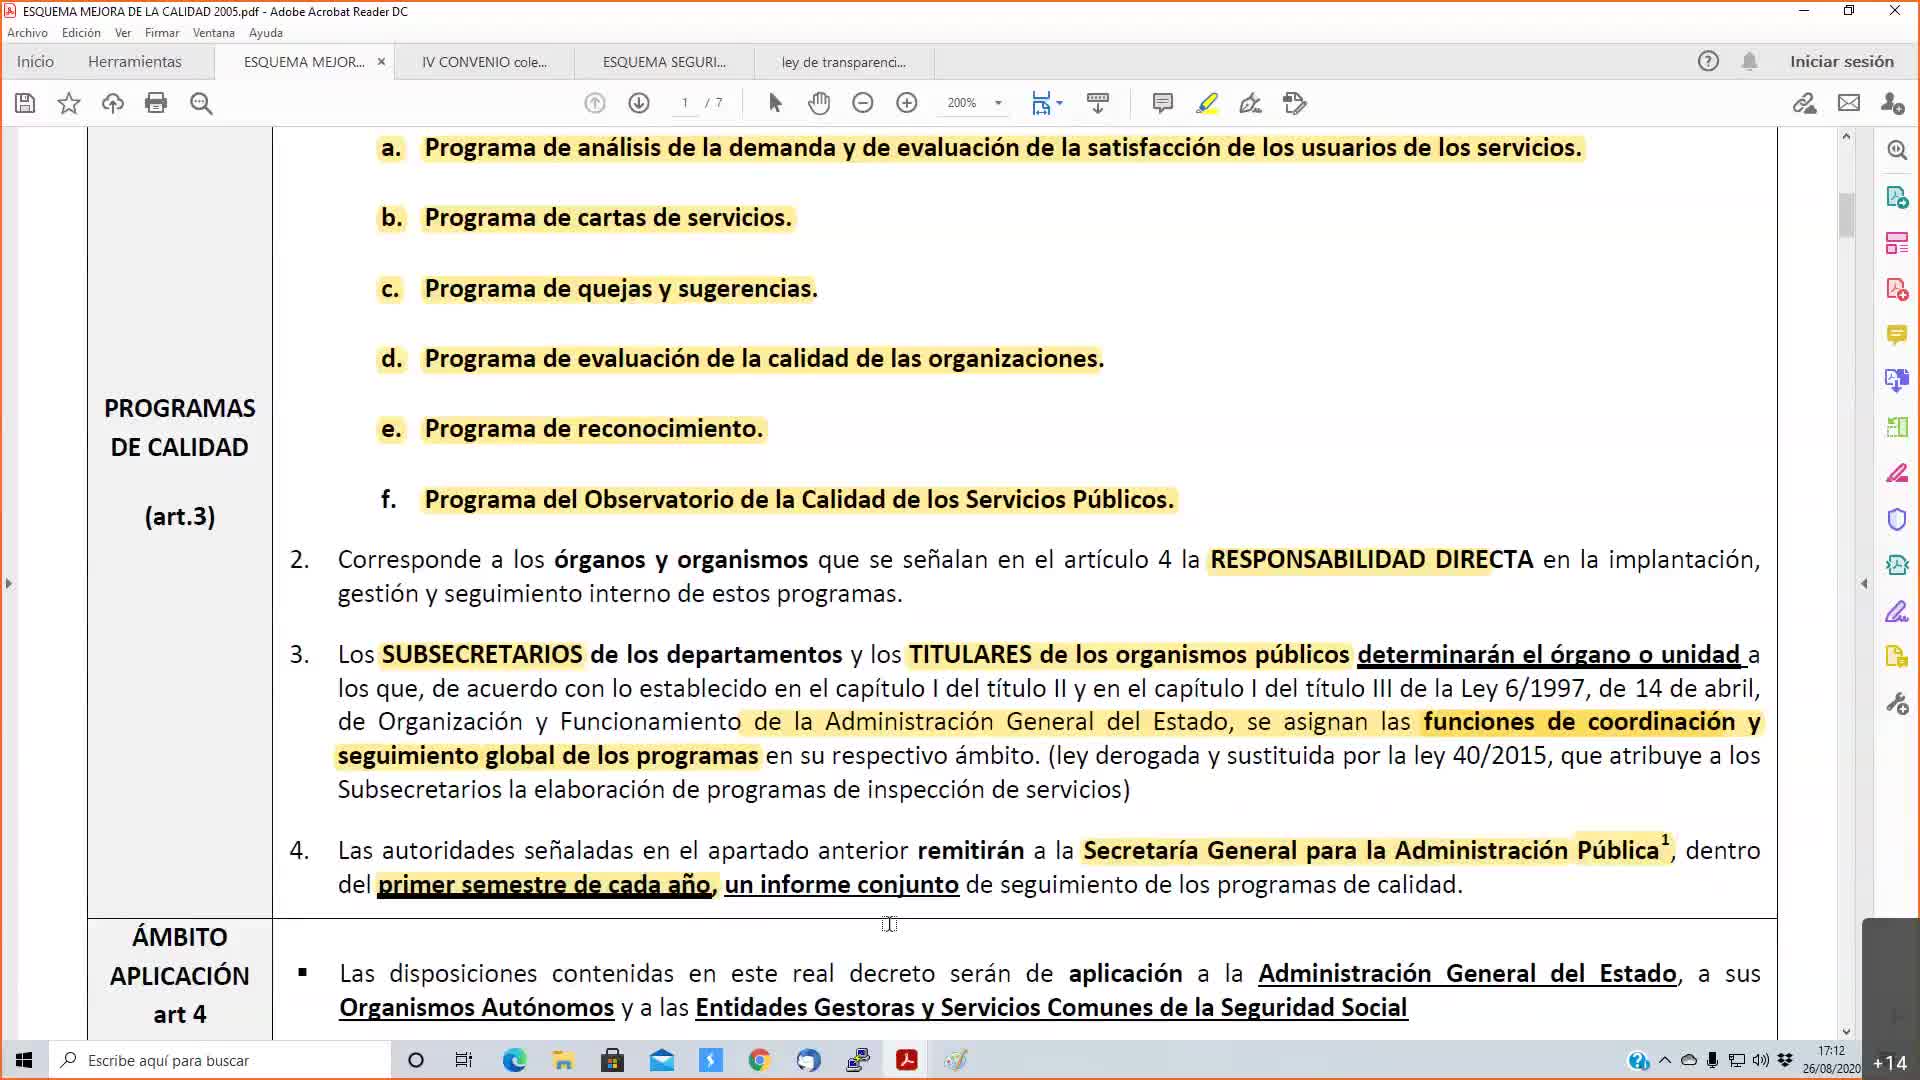The width and height of the screenshot is (1920, 1080).
Task: Open Fill and Sign tool in right pane
Action: pyautogui.click(x=1897, y=611)
